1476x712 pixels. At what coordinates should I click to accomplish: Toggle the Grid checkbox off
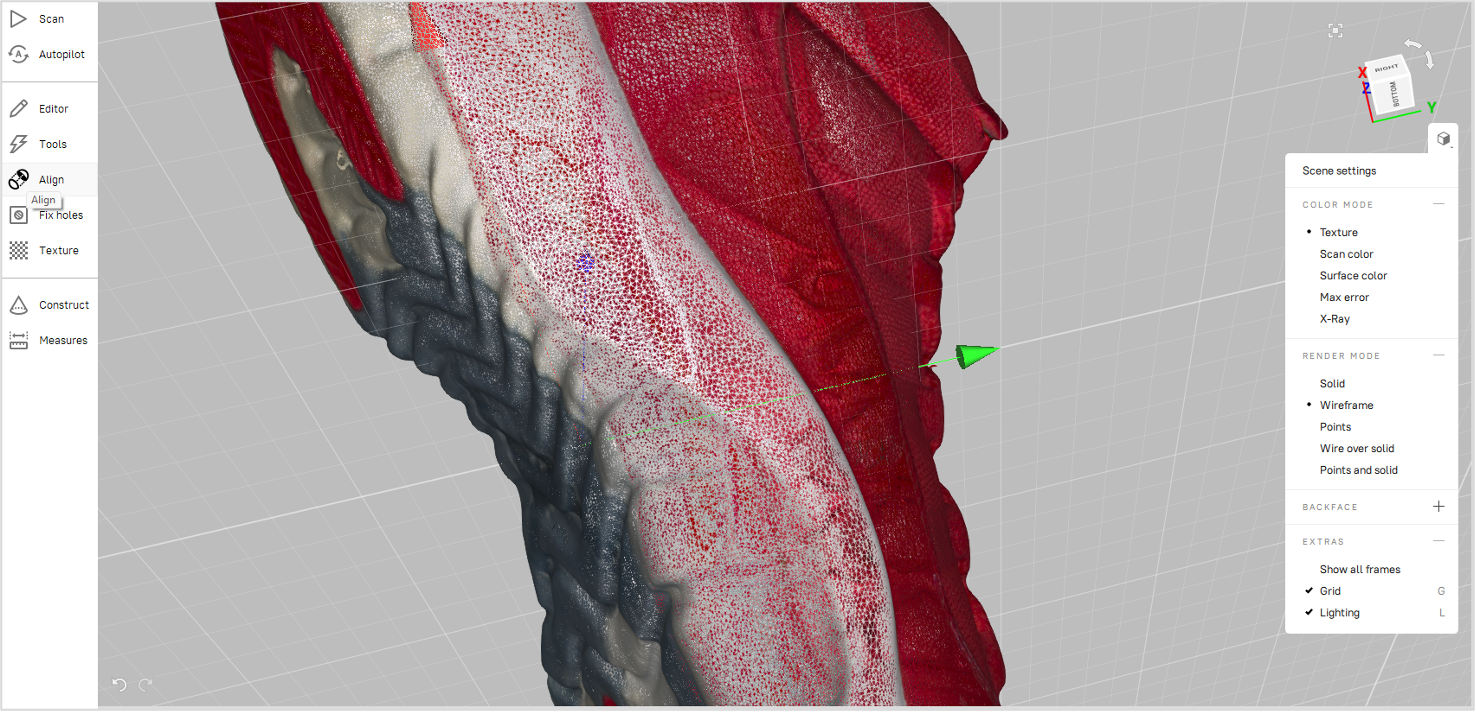tap(1310, 591)
